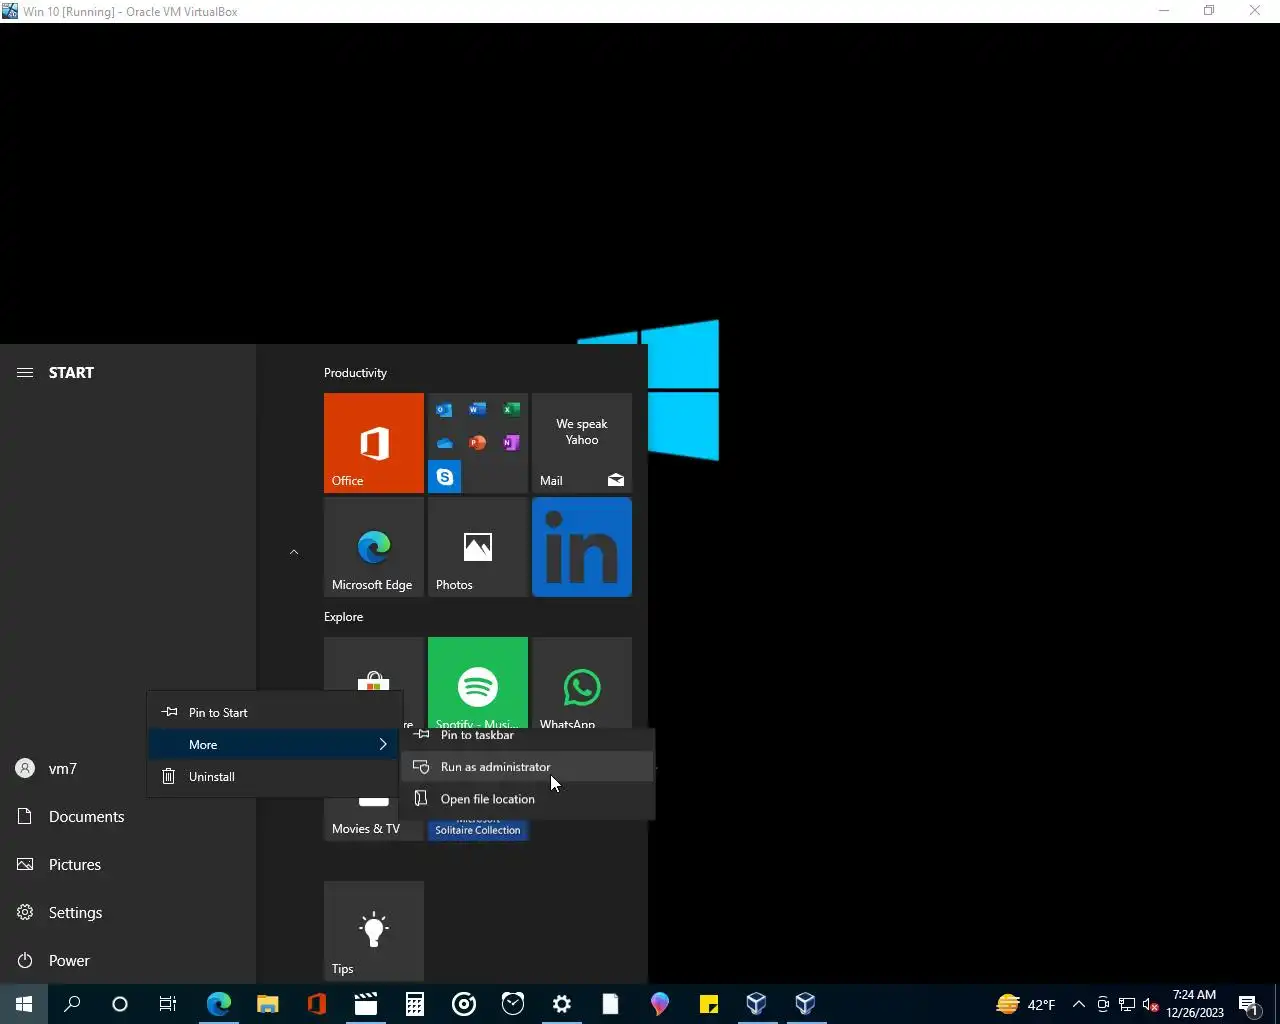Open Excel in the Office apps tile
Screen dimensions: 1280x1024
pyautogui.click(x=511, y=410)
